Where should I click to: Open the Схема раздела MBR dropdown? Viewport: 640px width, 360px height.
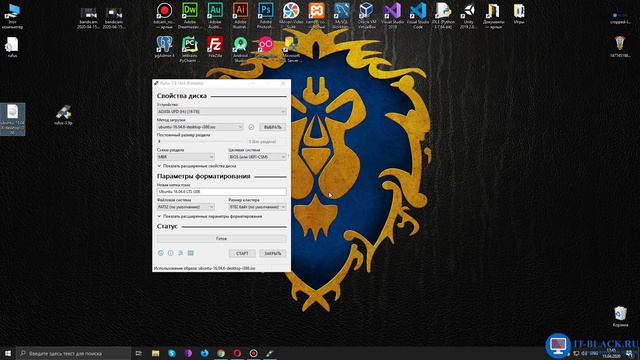(186, 157)
